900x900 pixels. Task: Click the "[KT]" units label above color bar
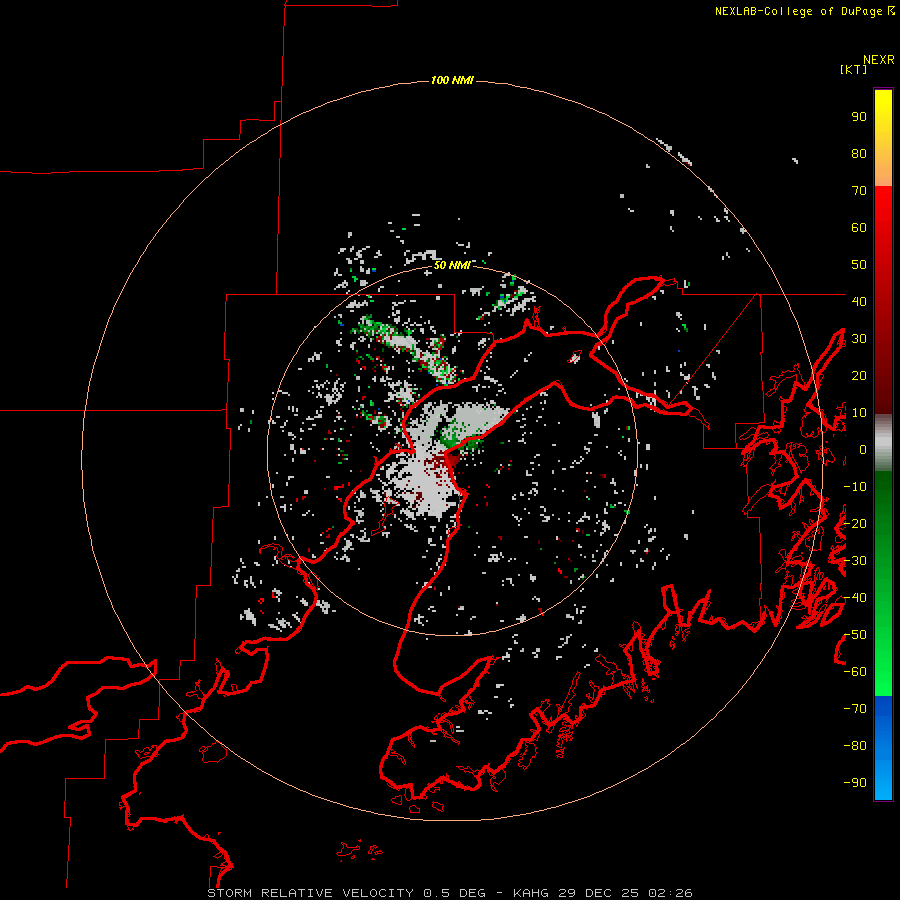coord(853,69)
